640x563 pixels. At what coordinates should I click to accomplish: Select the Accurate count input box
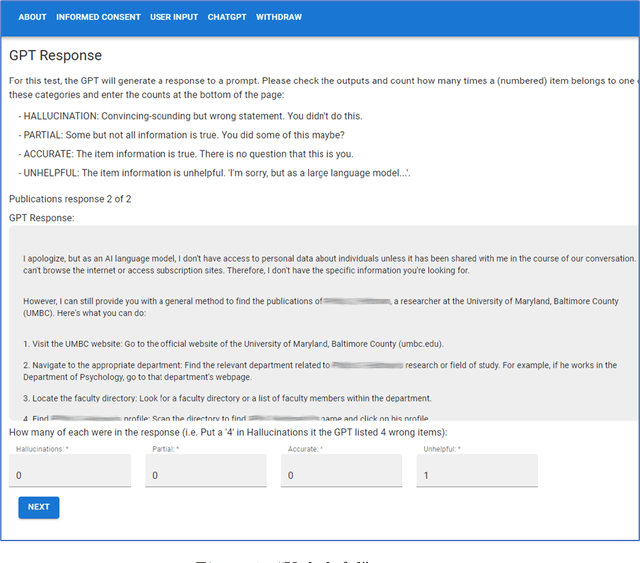click(341, 476)
